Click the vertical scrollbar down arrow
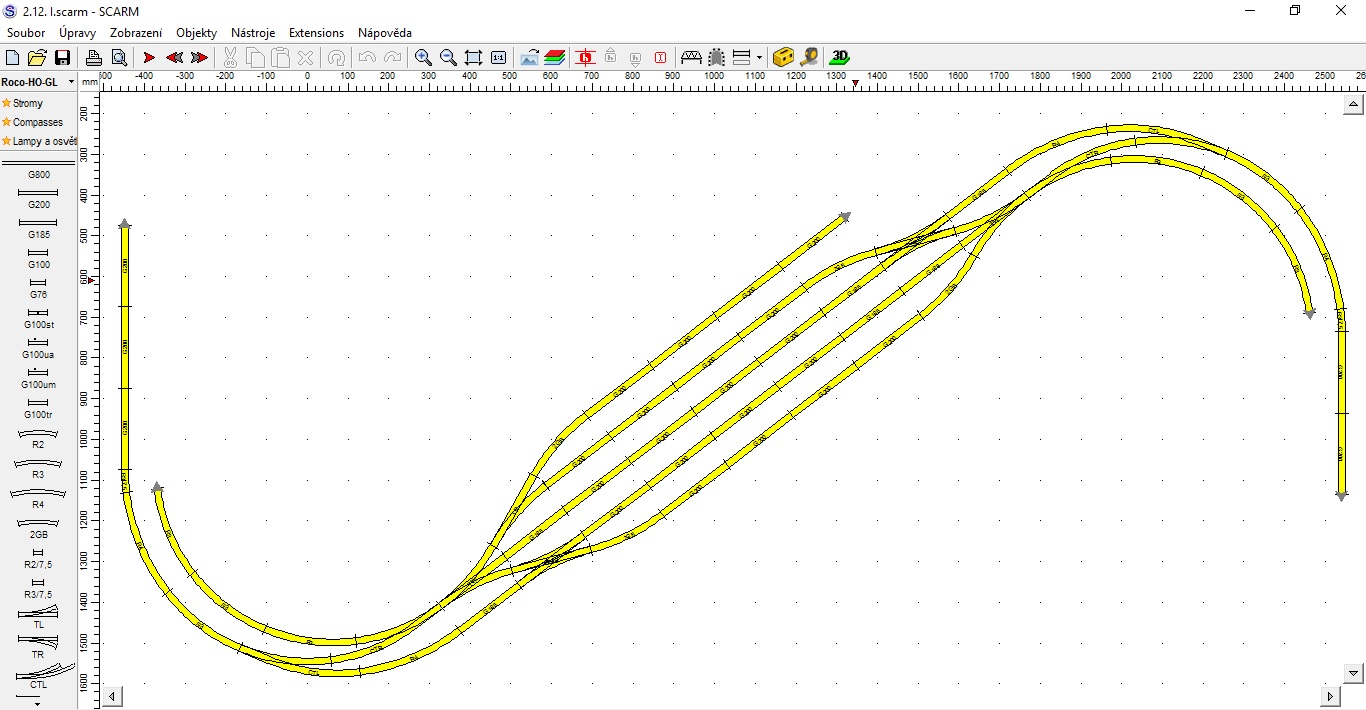The image size is (1366, 710). 1354,673
